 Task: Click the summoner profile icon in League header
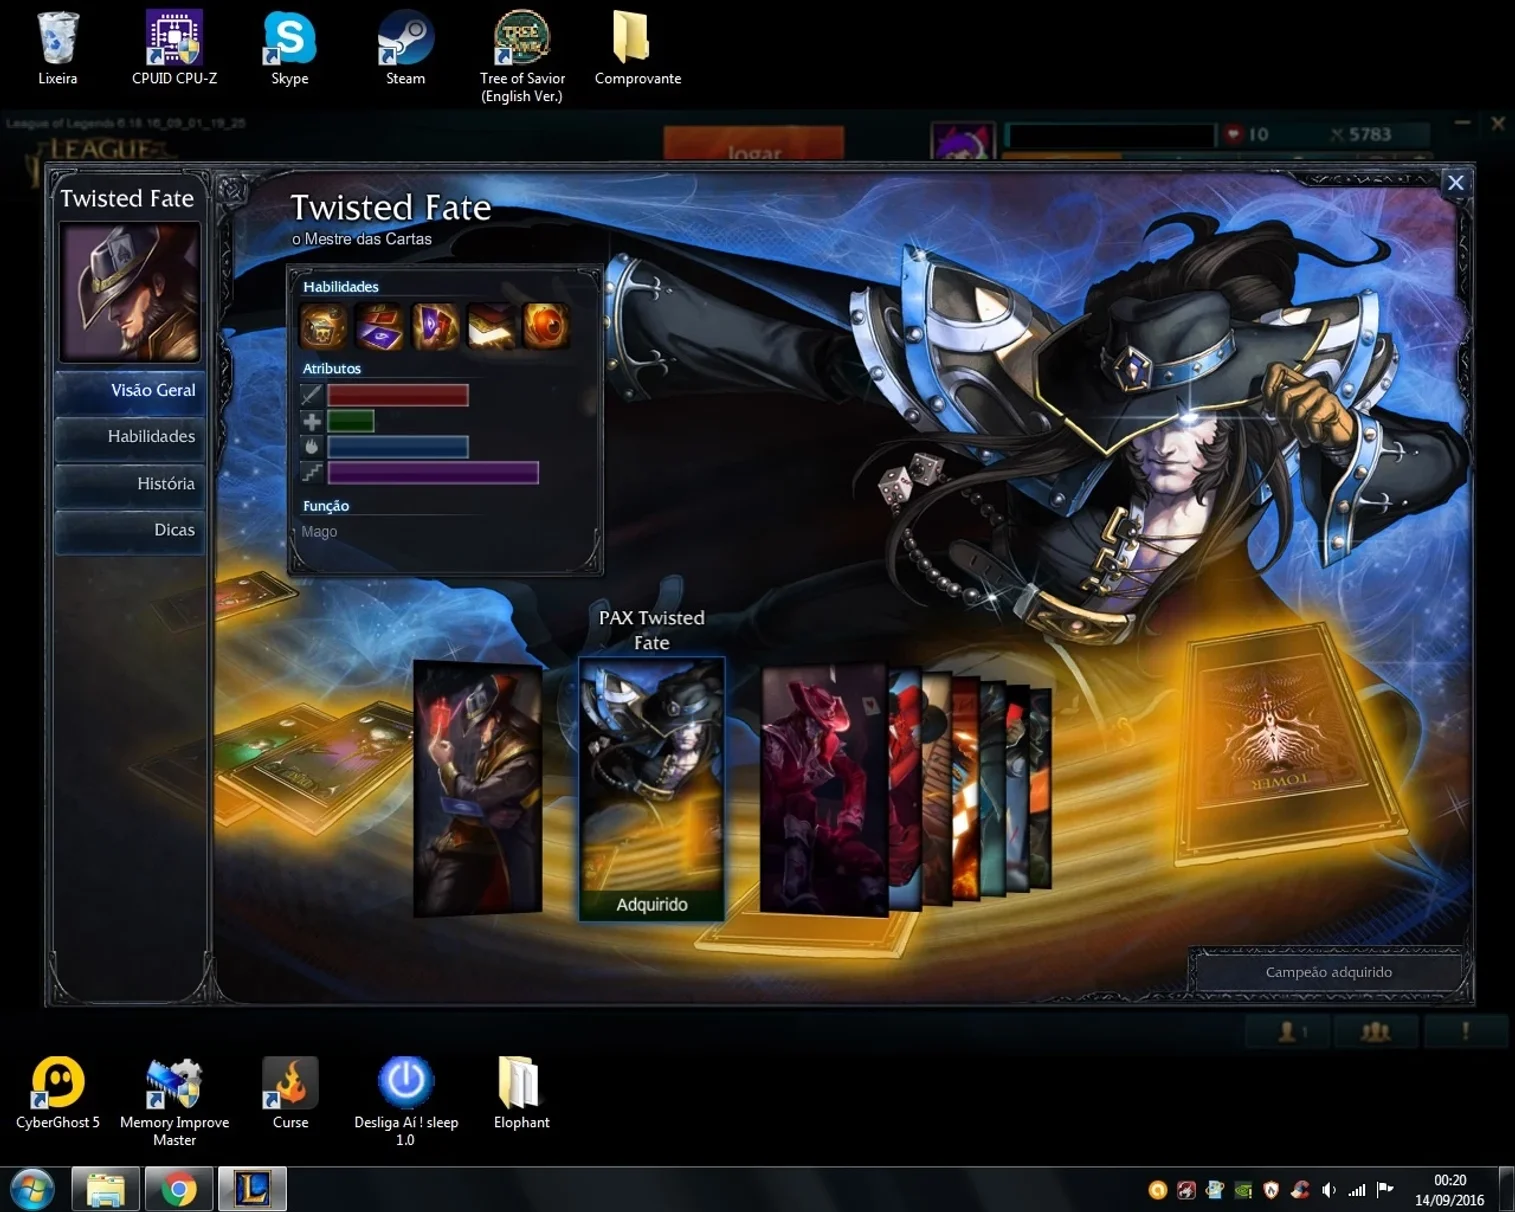coord(963,141)
